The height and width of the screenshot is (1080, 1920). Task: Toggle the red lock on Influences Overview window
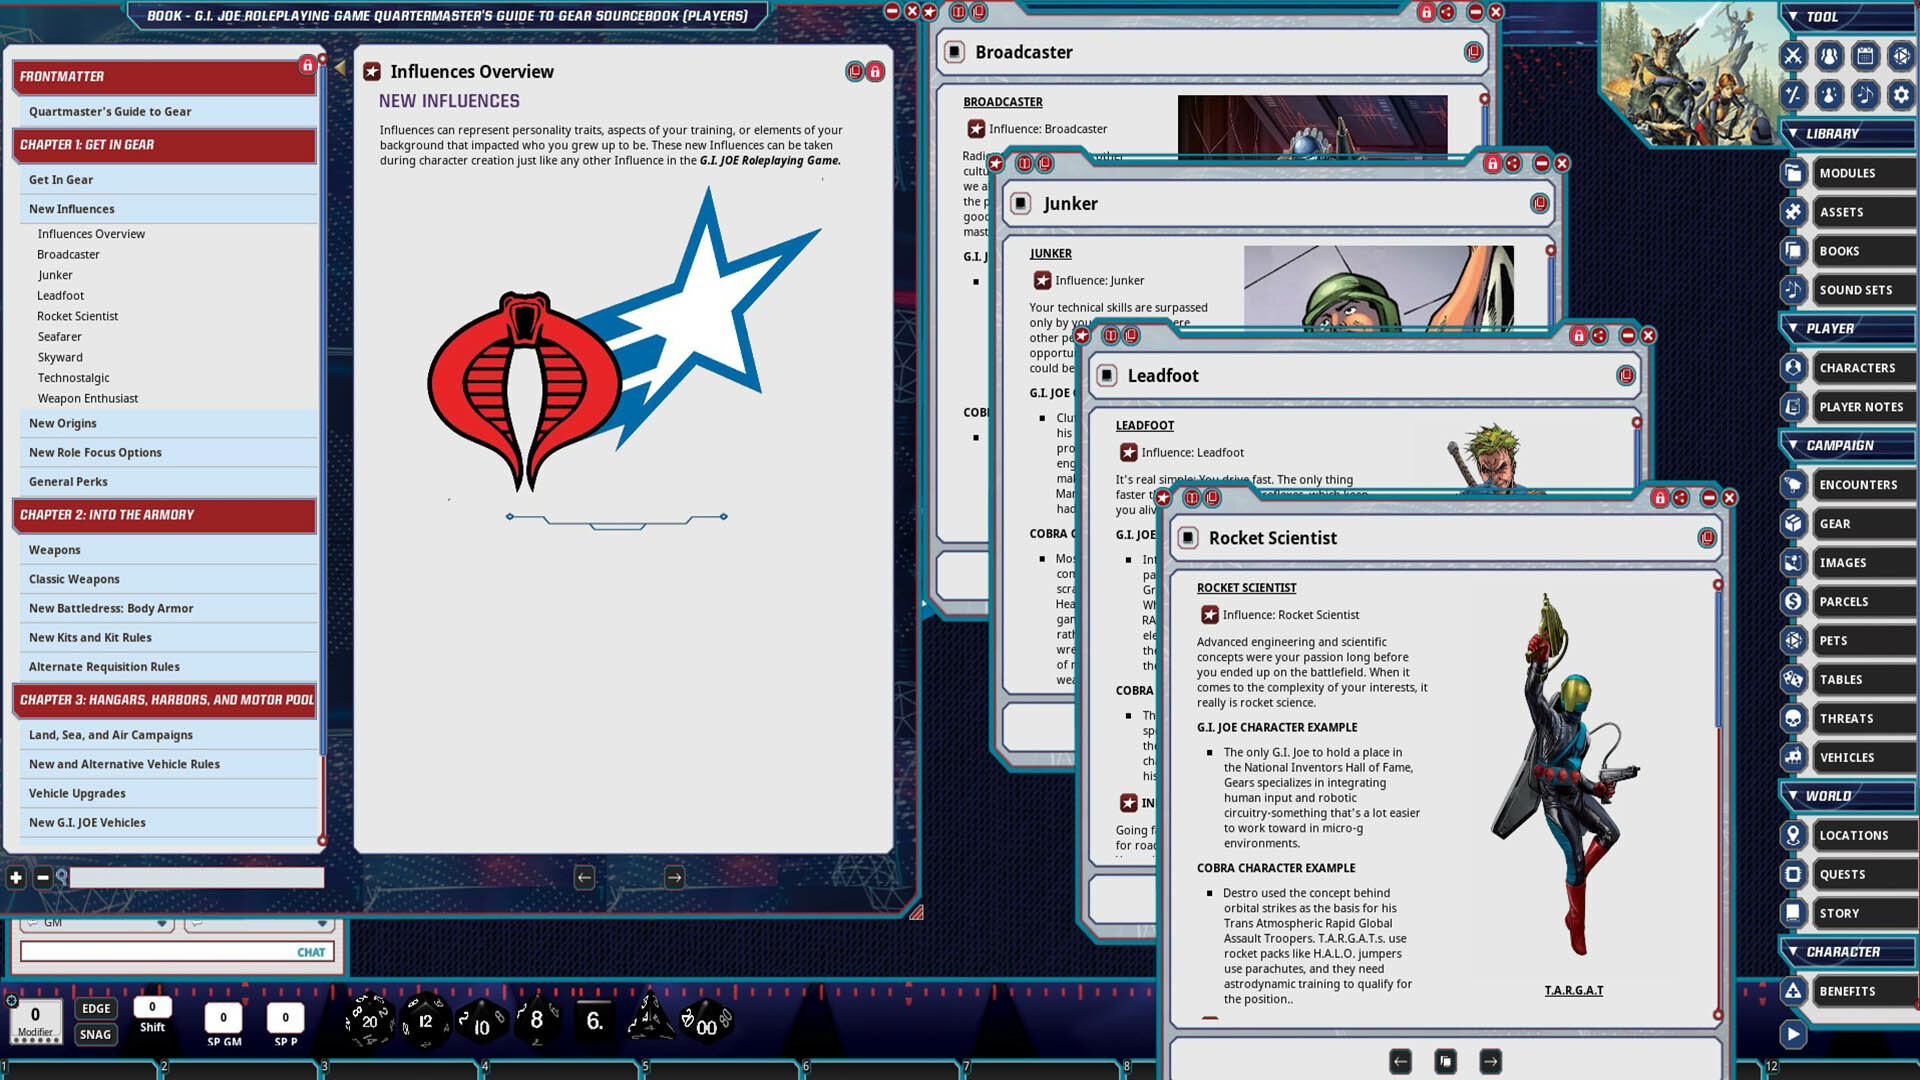coord(876,71)
